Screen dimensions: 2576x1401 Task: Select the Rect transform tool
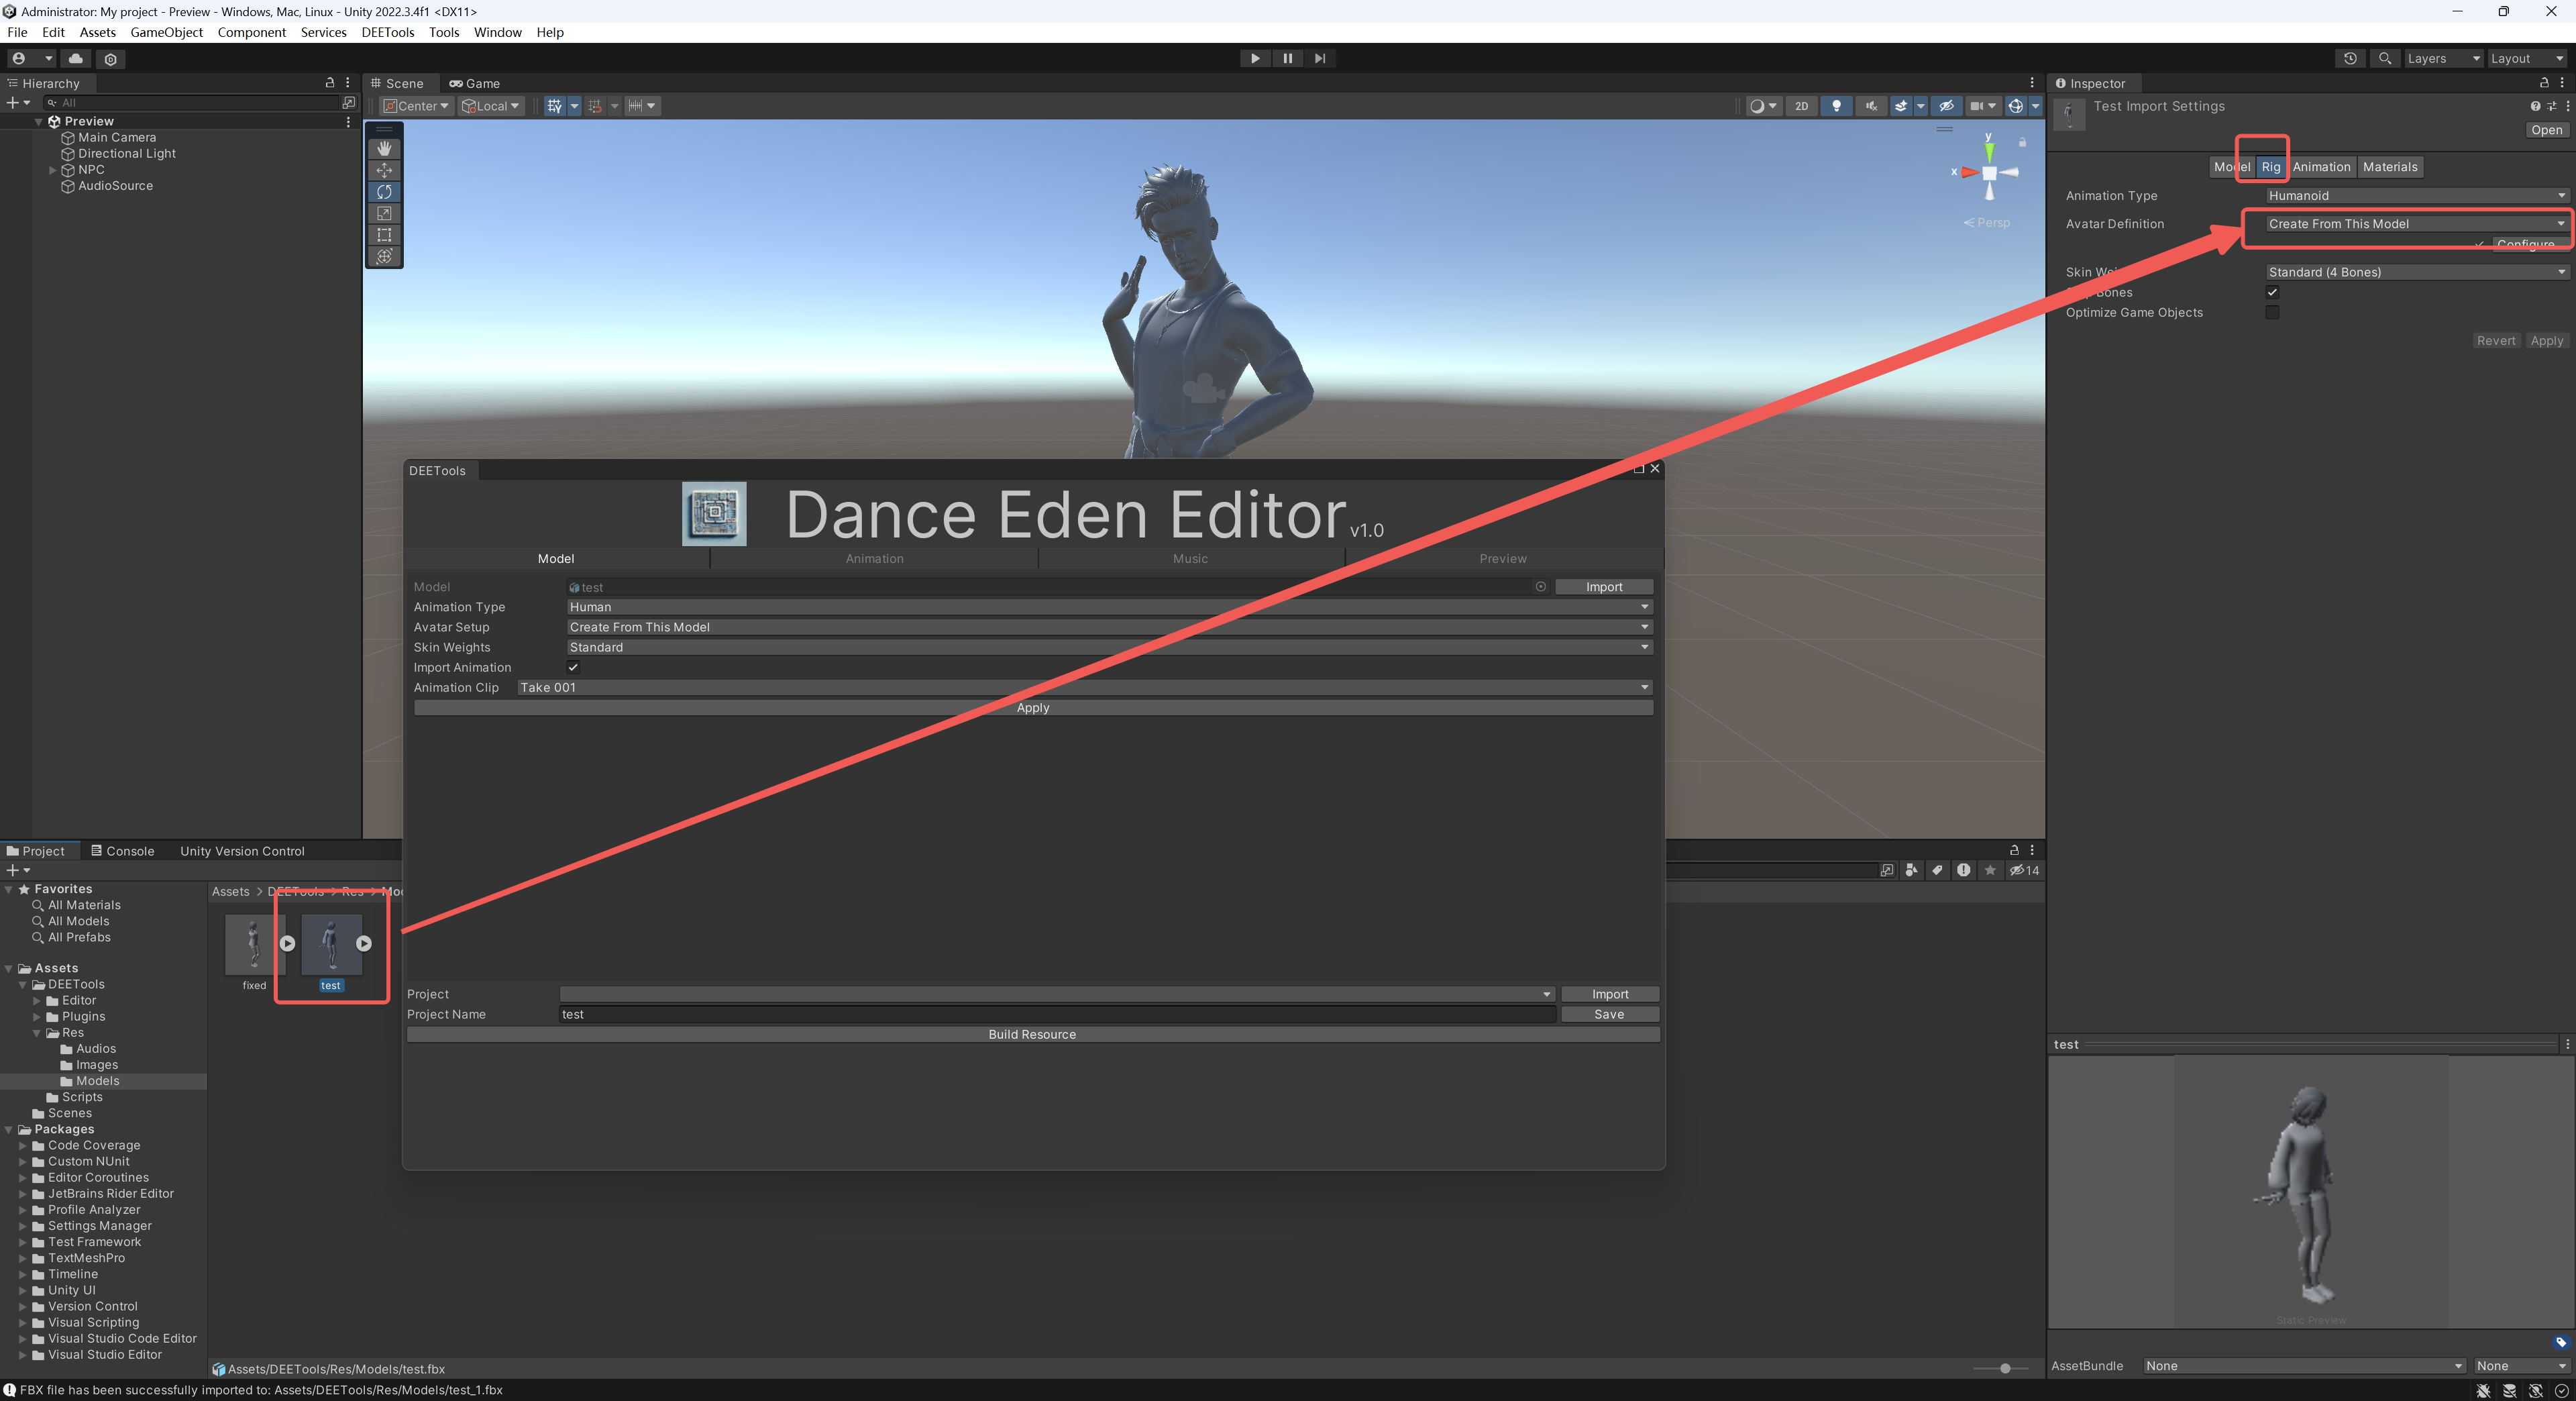[x=384, y=235]
